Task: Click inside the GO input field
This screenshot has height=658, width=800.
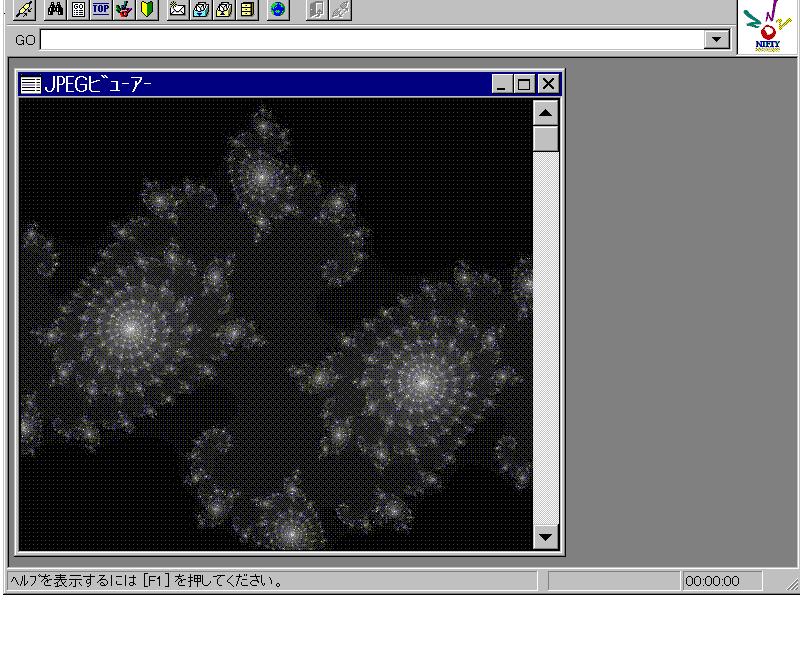Action: click(370, 39)
